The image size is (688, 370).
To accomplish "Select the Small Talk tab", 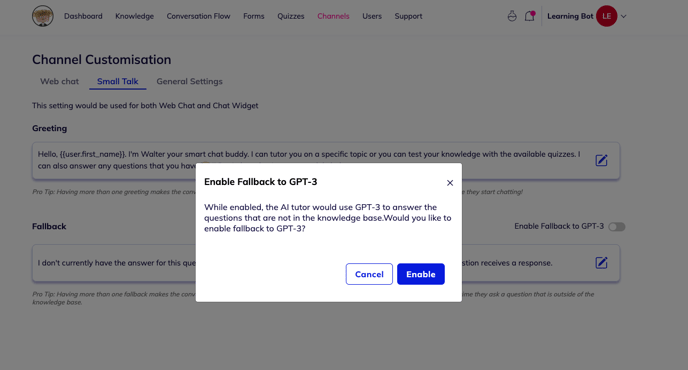I will (x=118, y=81).
